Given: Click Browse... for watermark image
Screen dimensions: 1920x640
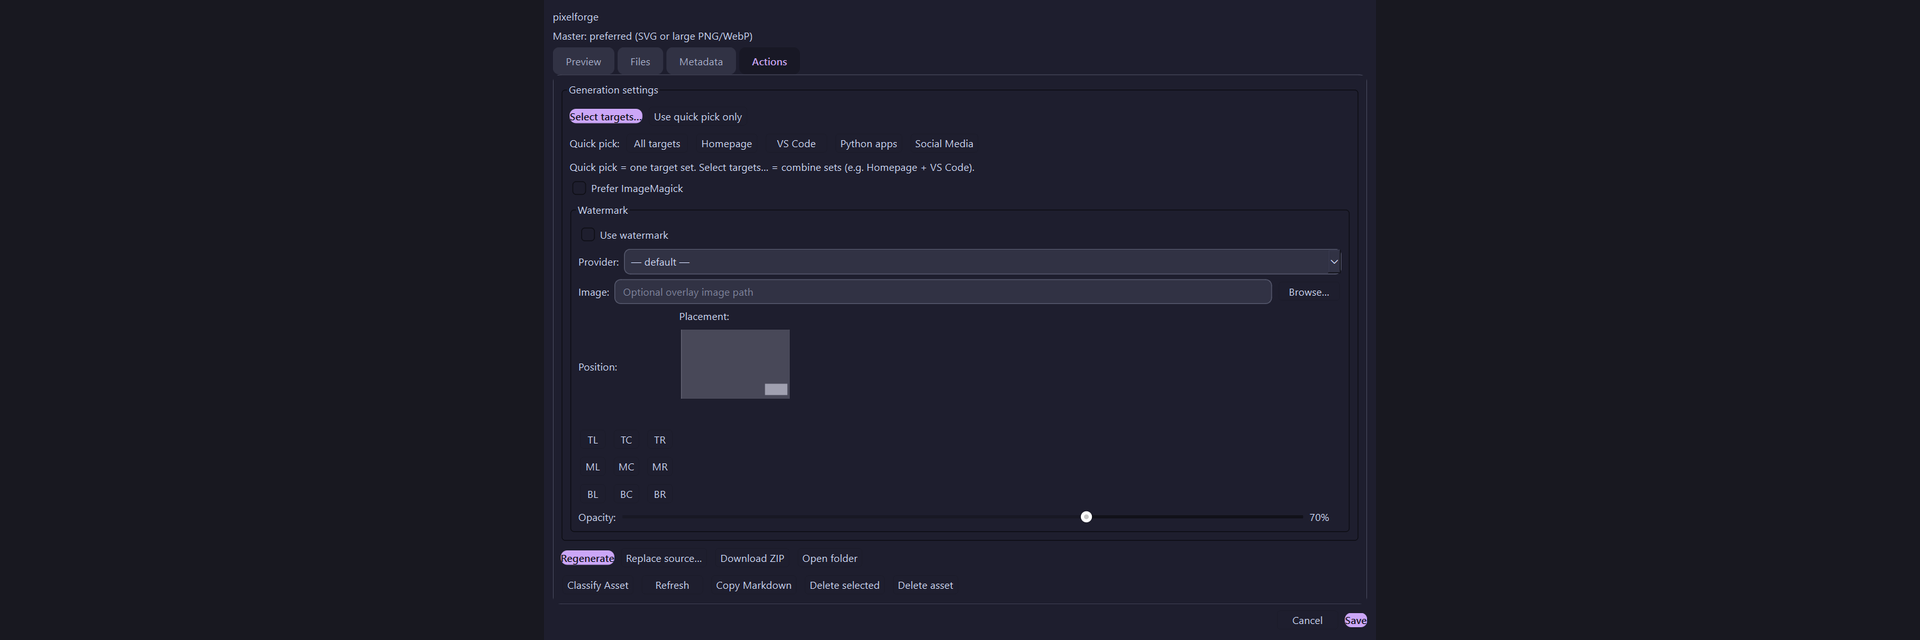Looking at the screenshot, I should [1308, 292].
